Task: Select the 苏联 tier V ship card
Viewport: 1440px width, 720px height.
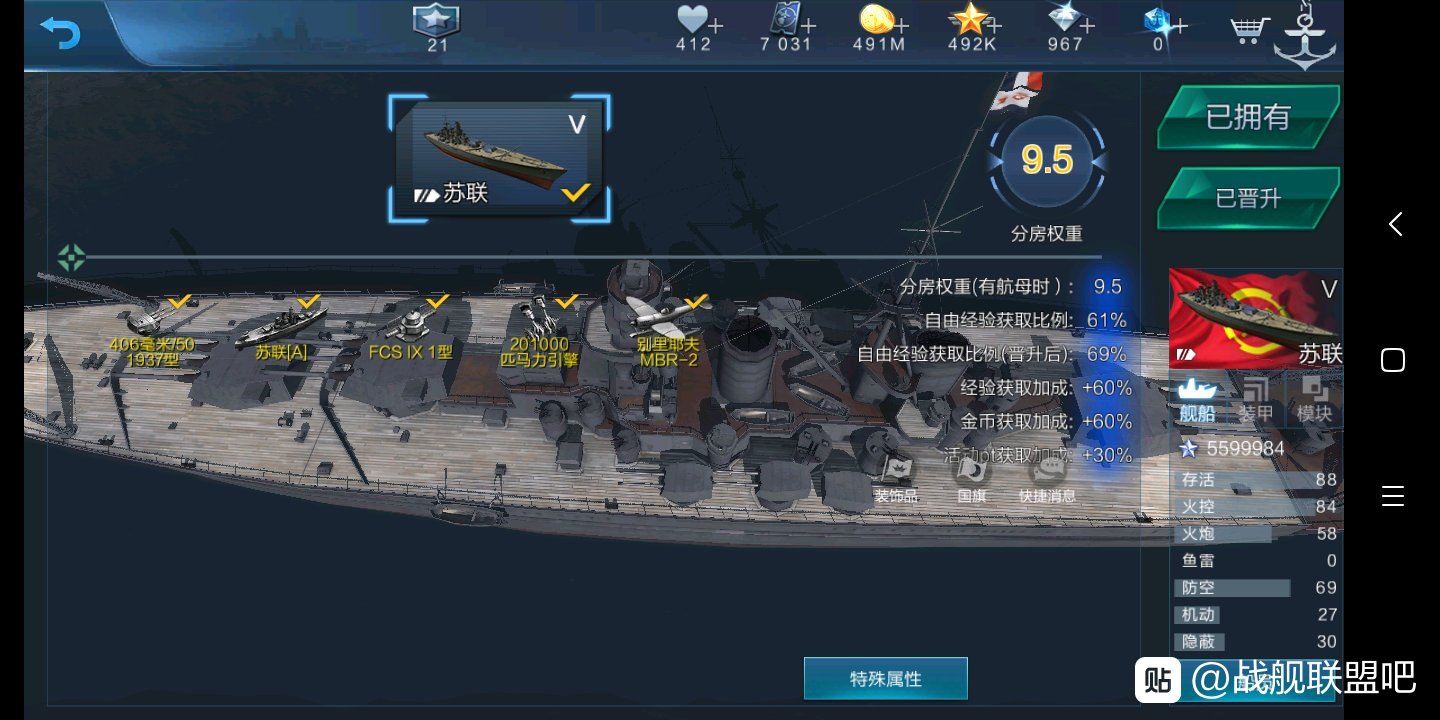Action: tap(499, 158)
